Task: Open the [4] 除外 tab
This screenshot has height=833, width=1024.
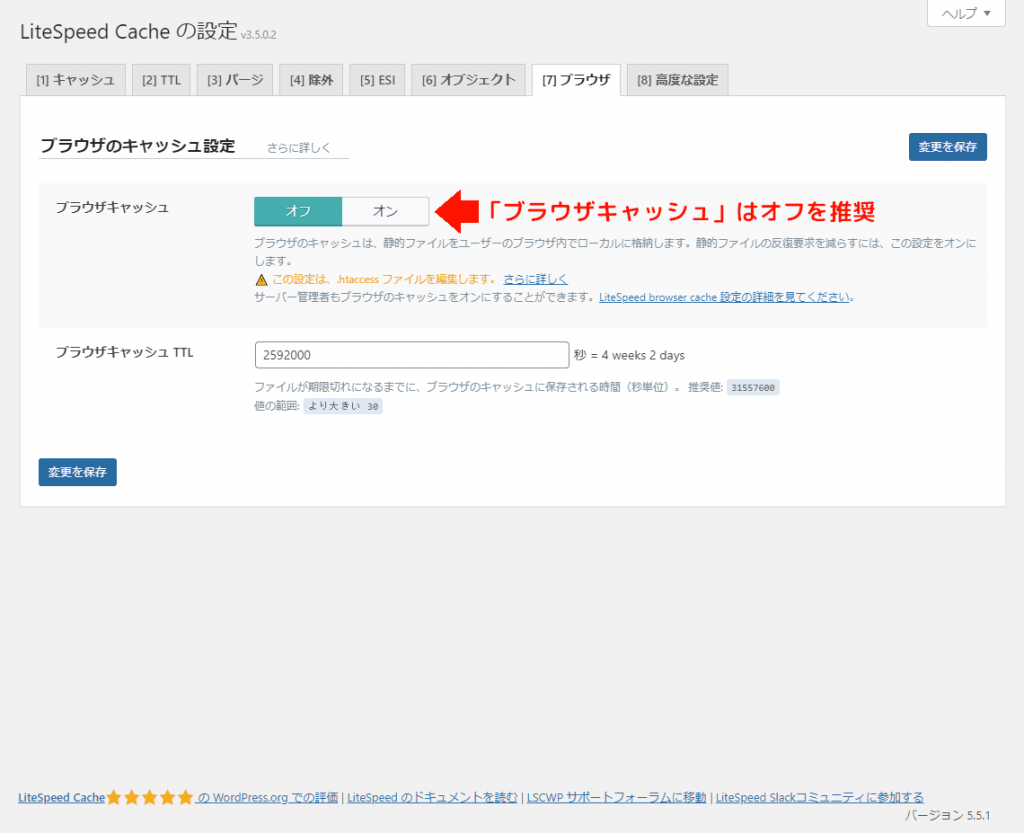Action: [312, 80]
